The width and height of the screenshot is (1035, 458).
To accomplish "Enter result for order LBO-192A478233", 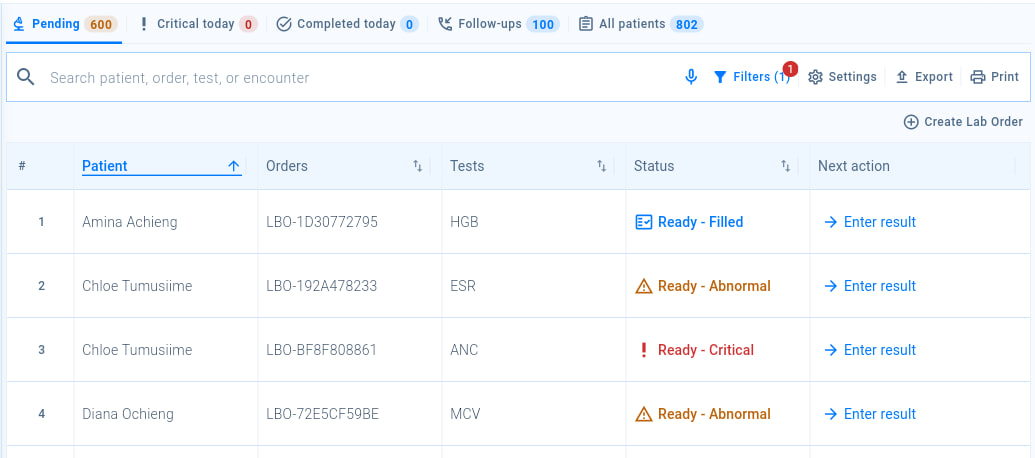I will click(870, 286).
